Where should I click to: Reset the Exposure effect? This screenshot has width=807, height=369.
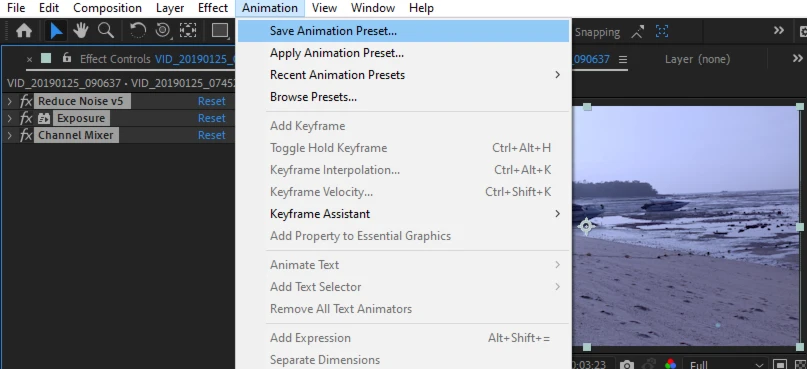212,118
